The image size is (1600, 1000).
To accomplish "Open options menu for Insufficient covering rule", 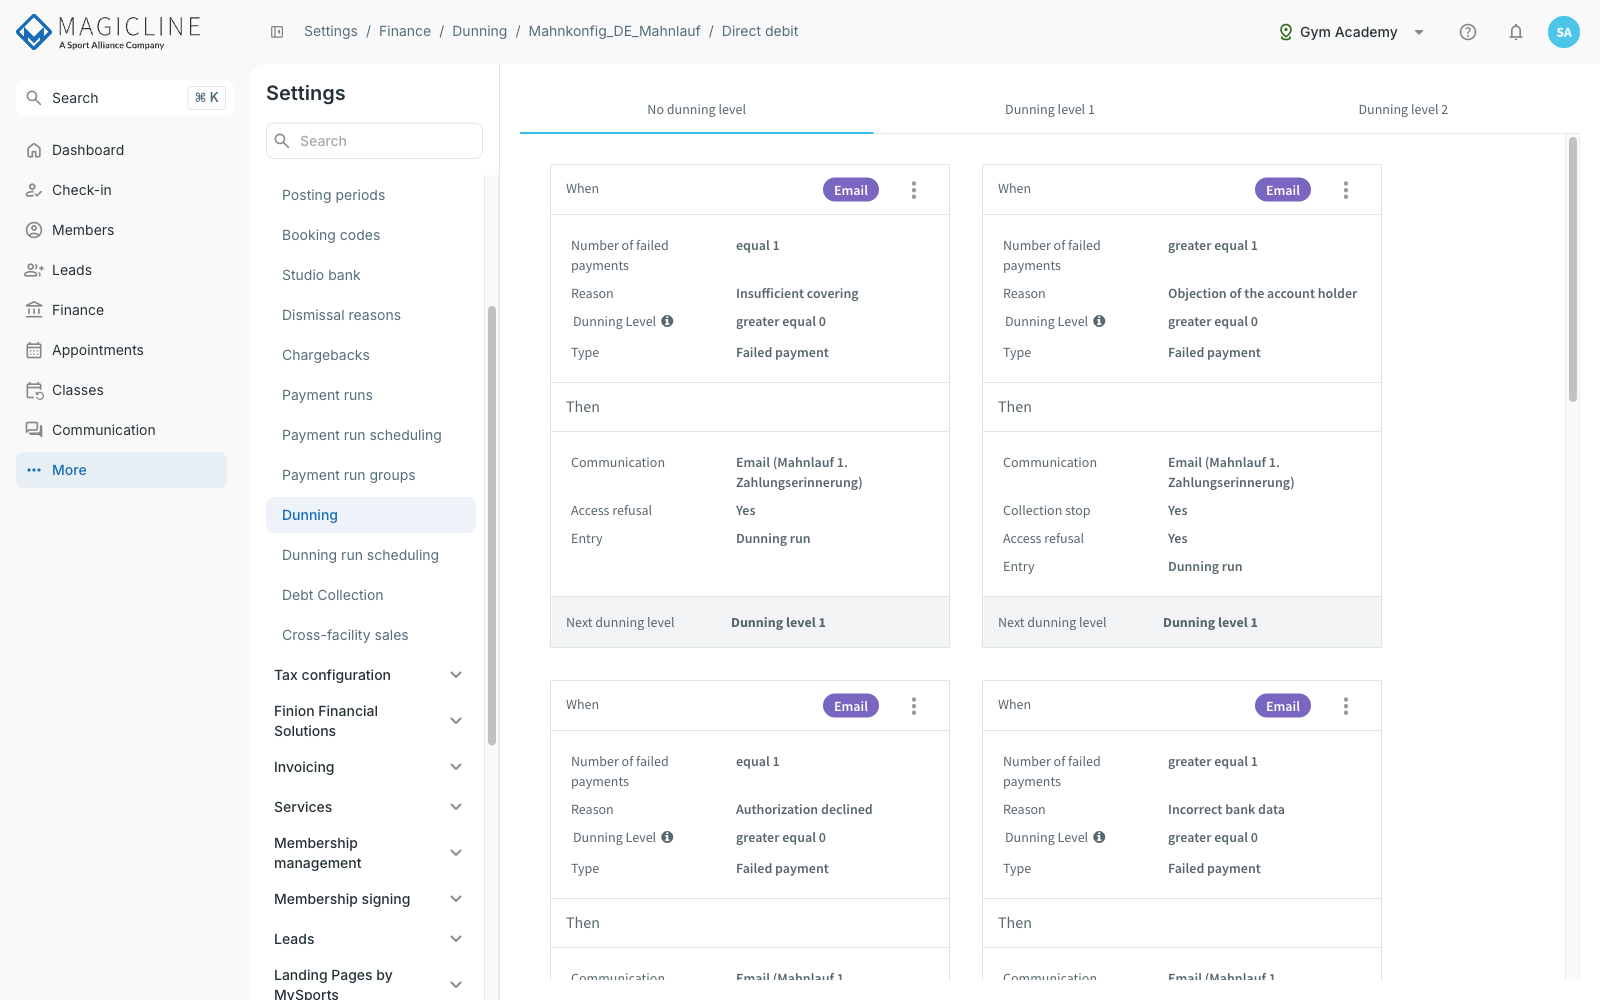I will (914, 190).
